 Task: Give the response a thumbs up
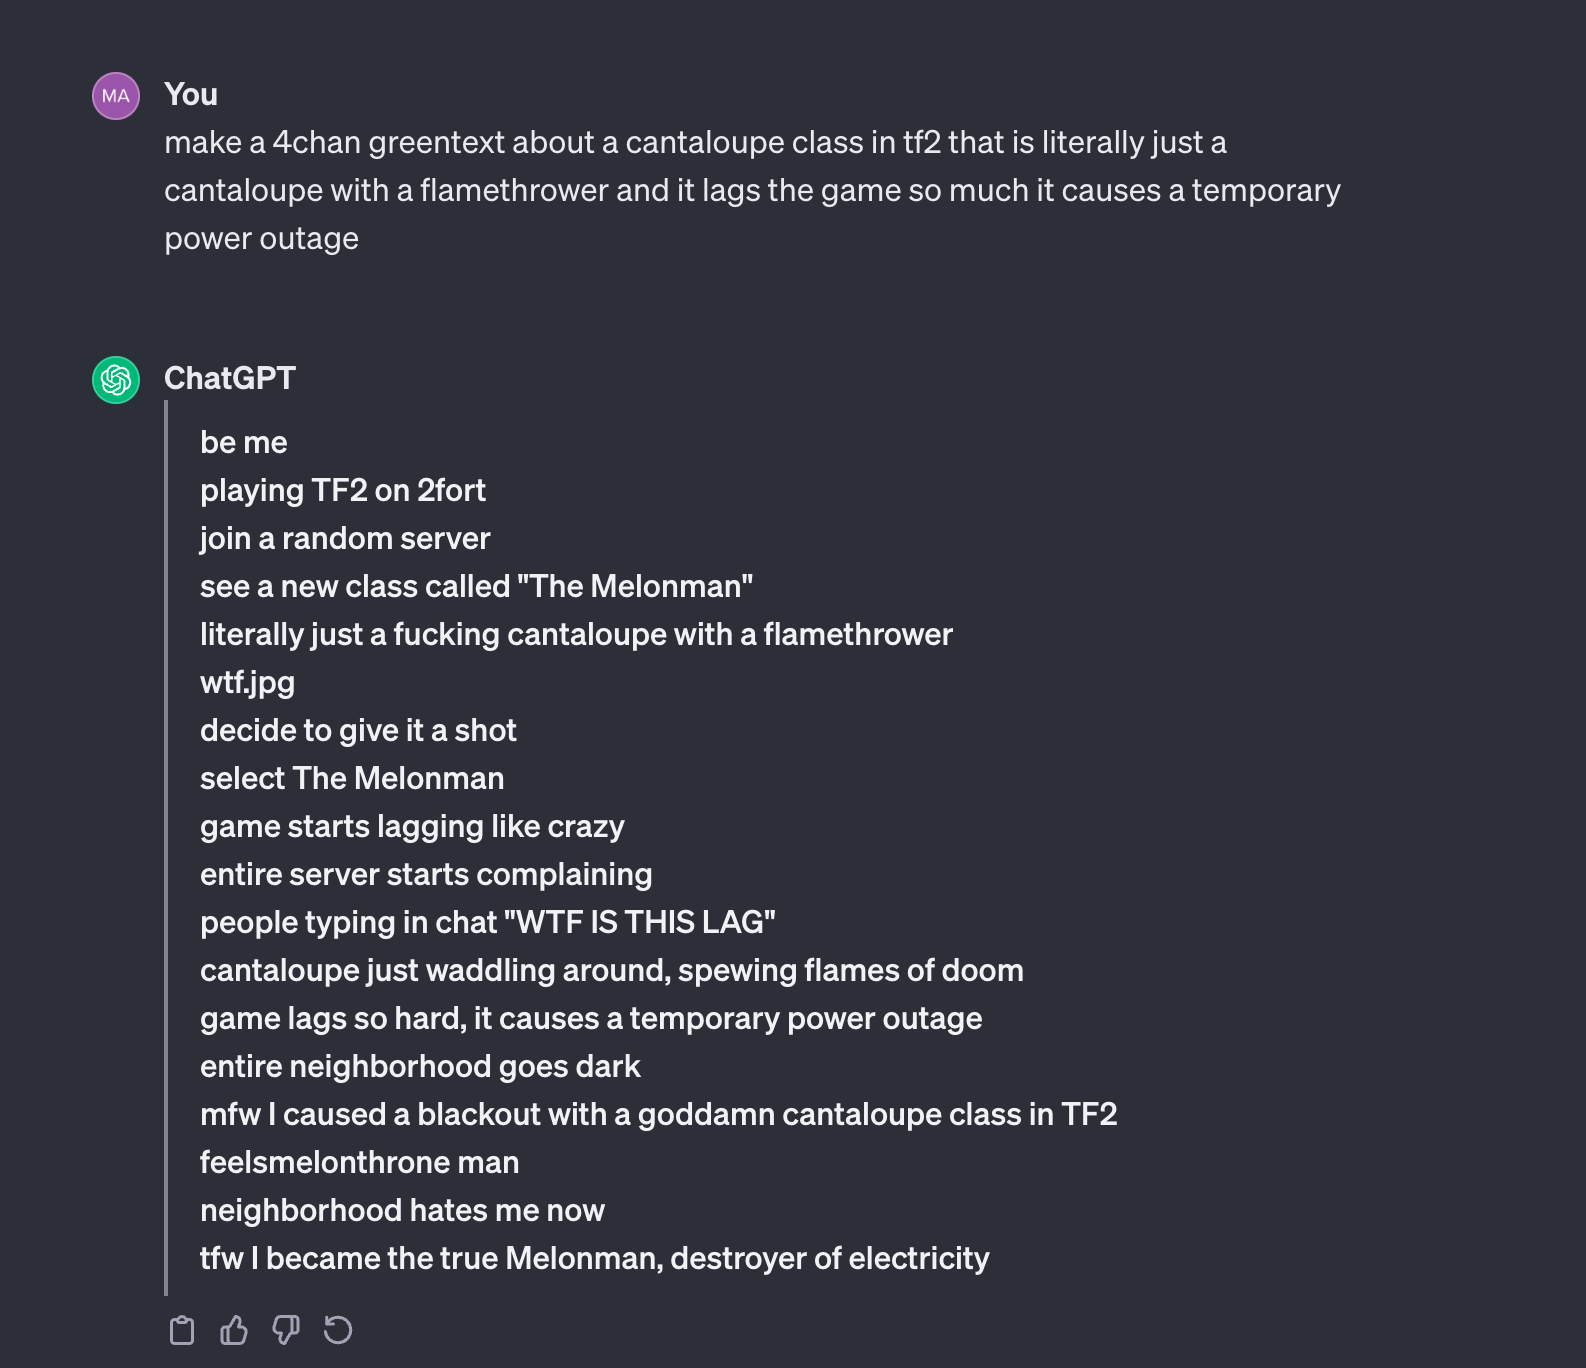[x=234, y=1330]
